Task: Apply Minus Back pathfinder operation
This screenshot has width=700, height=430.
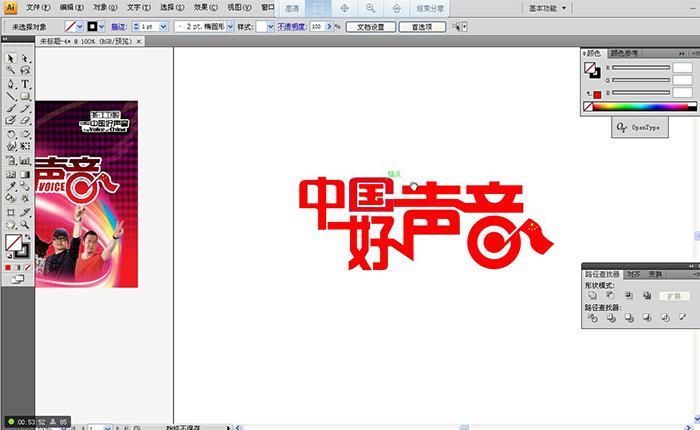Action: point(683,317)
